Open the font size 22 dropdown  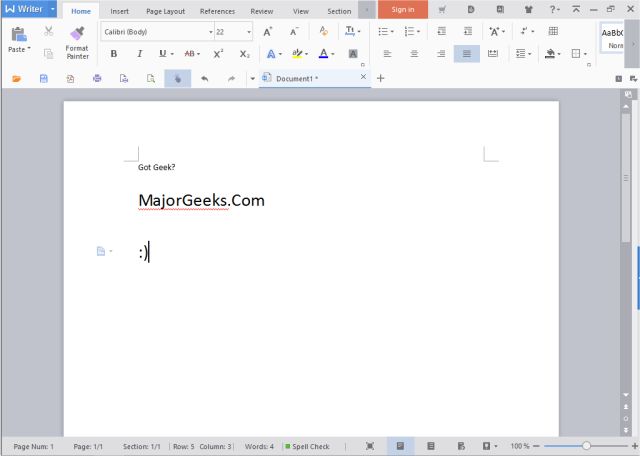tap(249, 32)
